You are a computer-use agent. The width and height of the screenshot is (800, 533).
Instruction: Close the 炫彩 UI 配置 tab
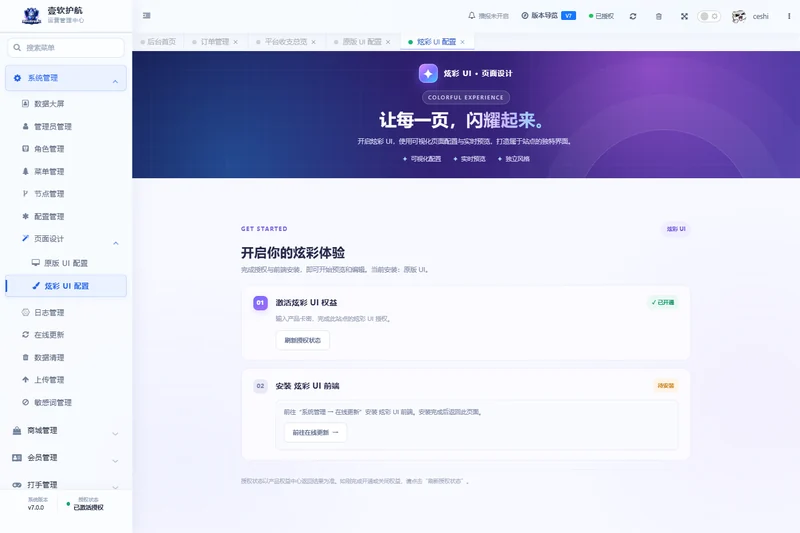pyautogui.click(x=462, y=42)
